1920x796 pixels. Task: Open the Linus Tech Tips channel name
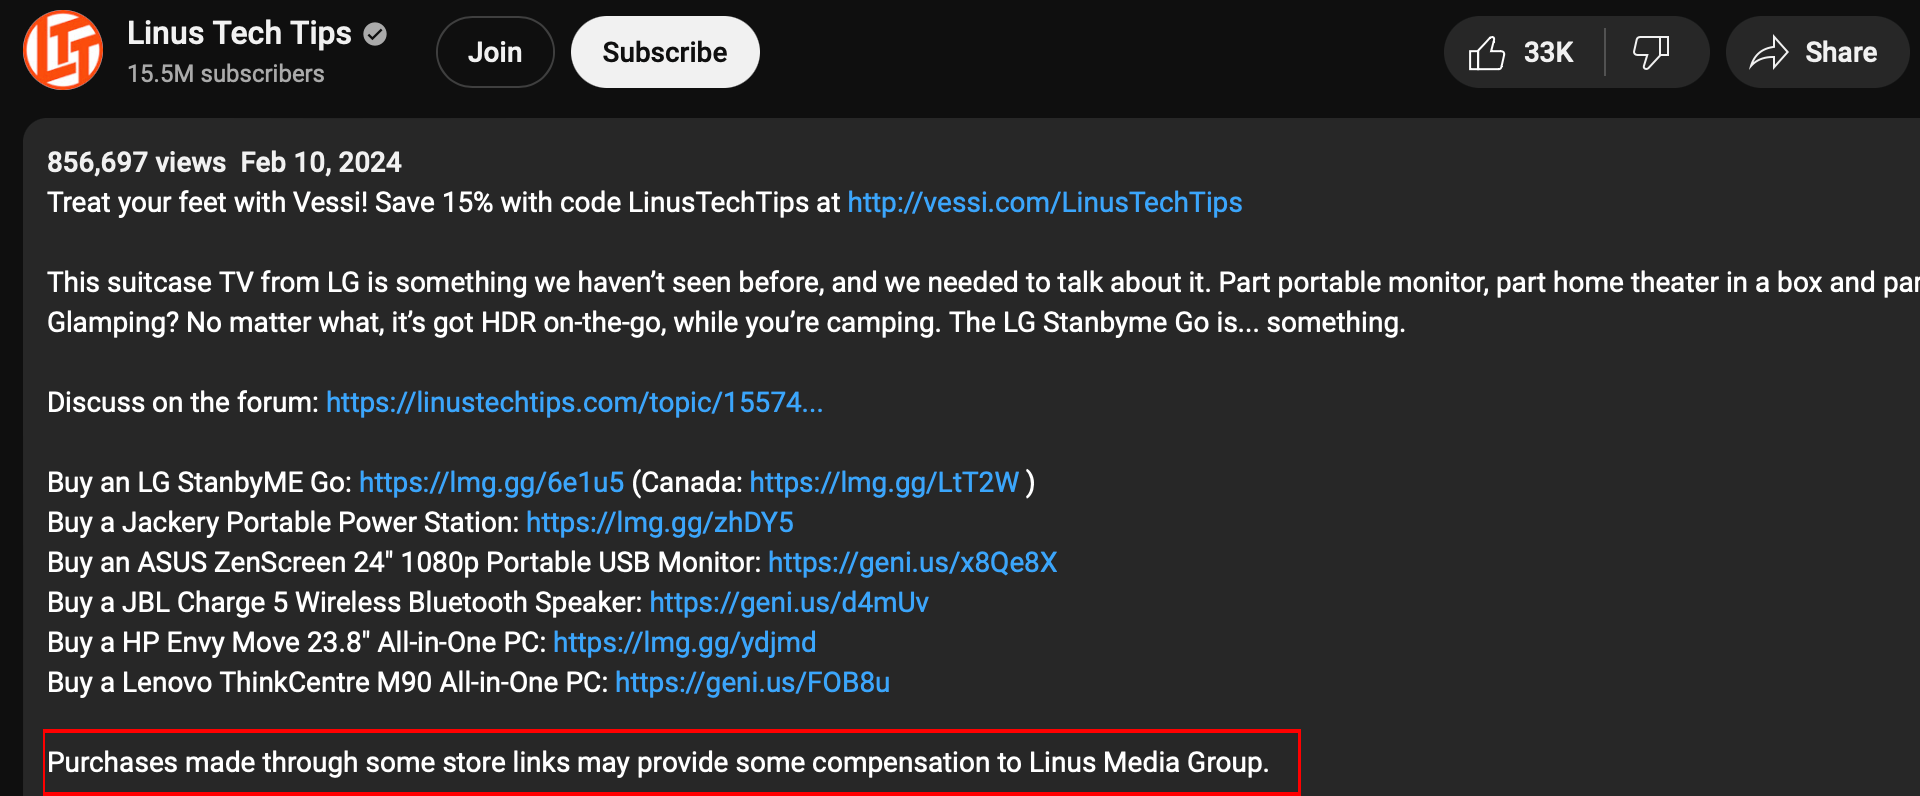(239, 33)
